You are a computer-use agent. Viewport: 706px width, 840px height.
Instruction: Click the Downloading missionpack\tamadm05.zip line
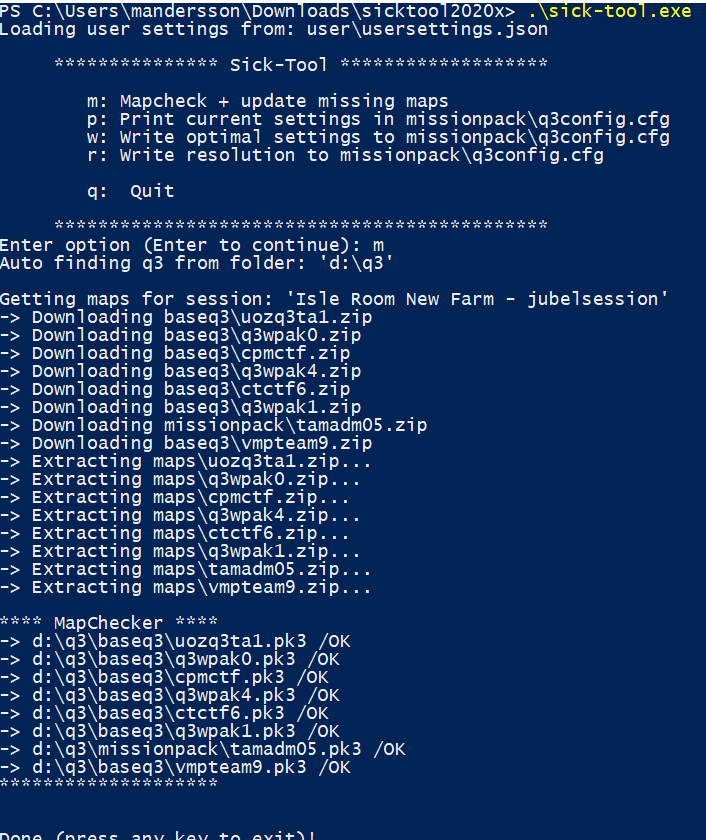click(229, 425)
